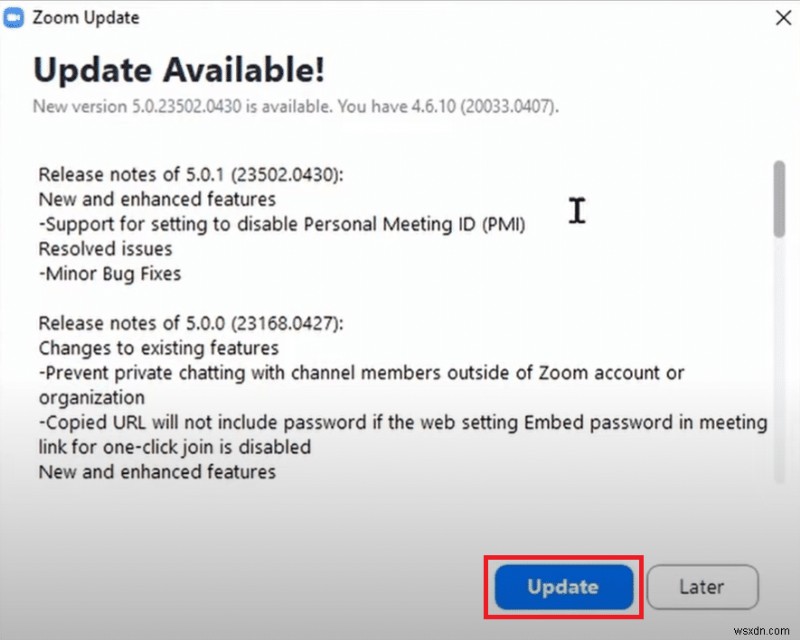This screenshot has height=640, width=800.
Task: Dismiss the update with the Later button
Action: (699, 587)
